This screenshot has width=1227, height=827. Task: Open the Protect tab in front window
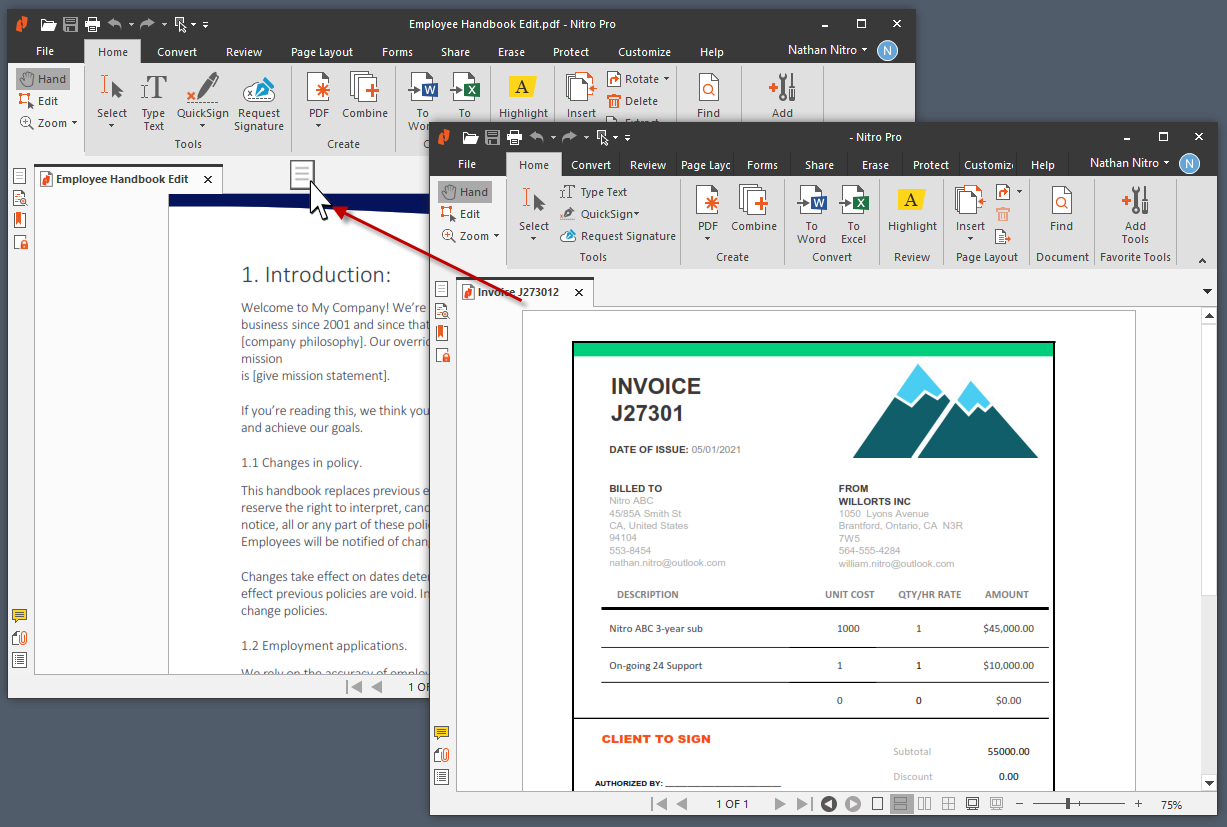click(x=930, y=165)
